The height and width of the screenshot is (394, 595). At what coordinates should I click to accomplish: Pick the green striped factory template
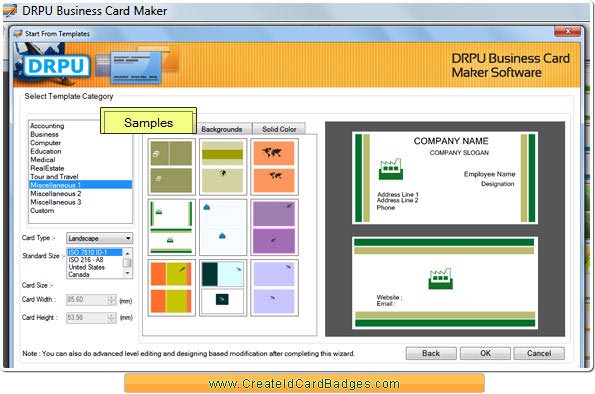(172, 227)
